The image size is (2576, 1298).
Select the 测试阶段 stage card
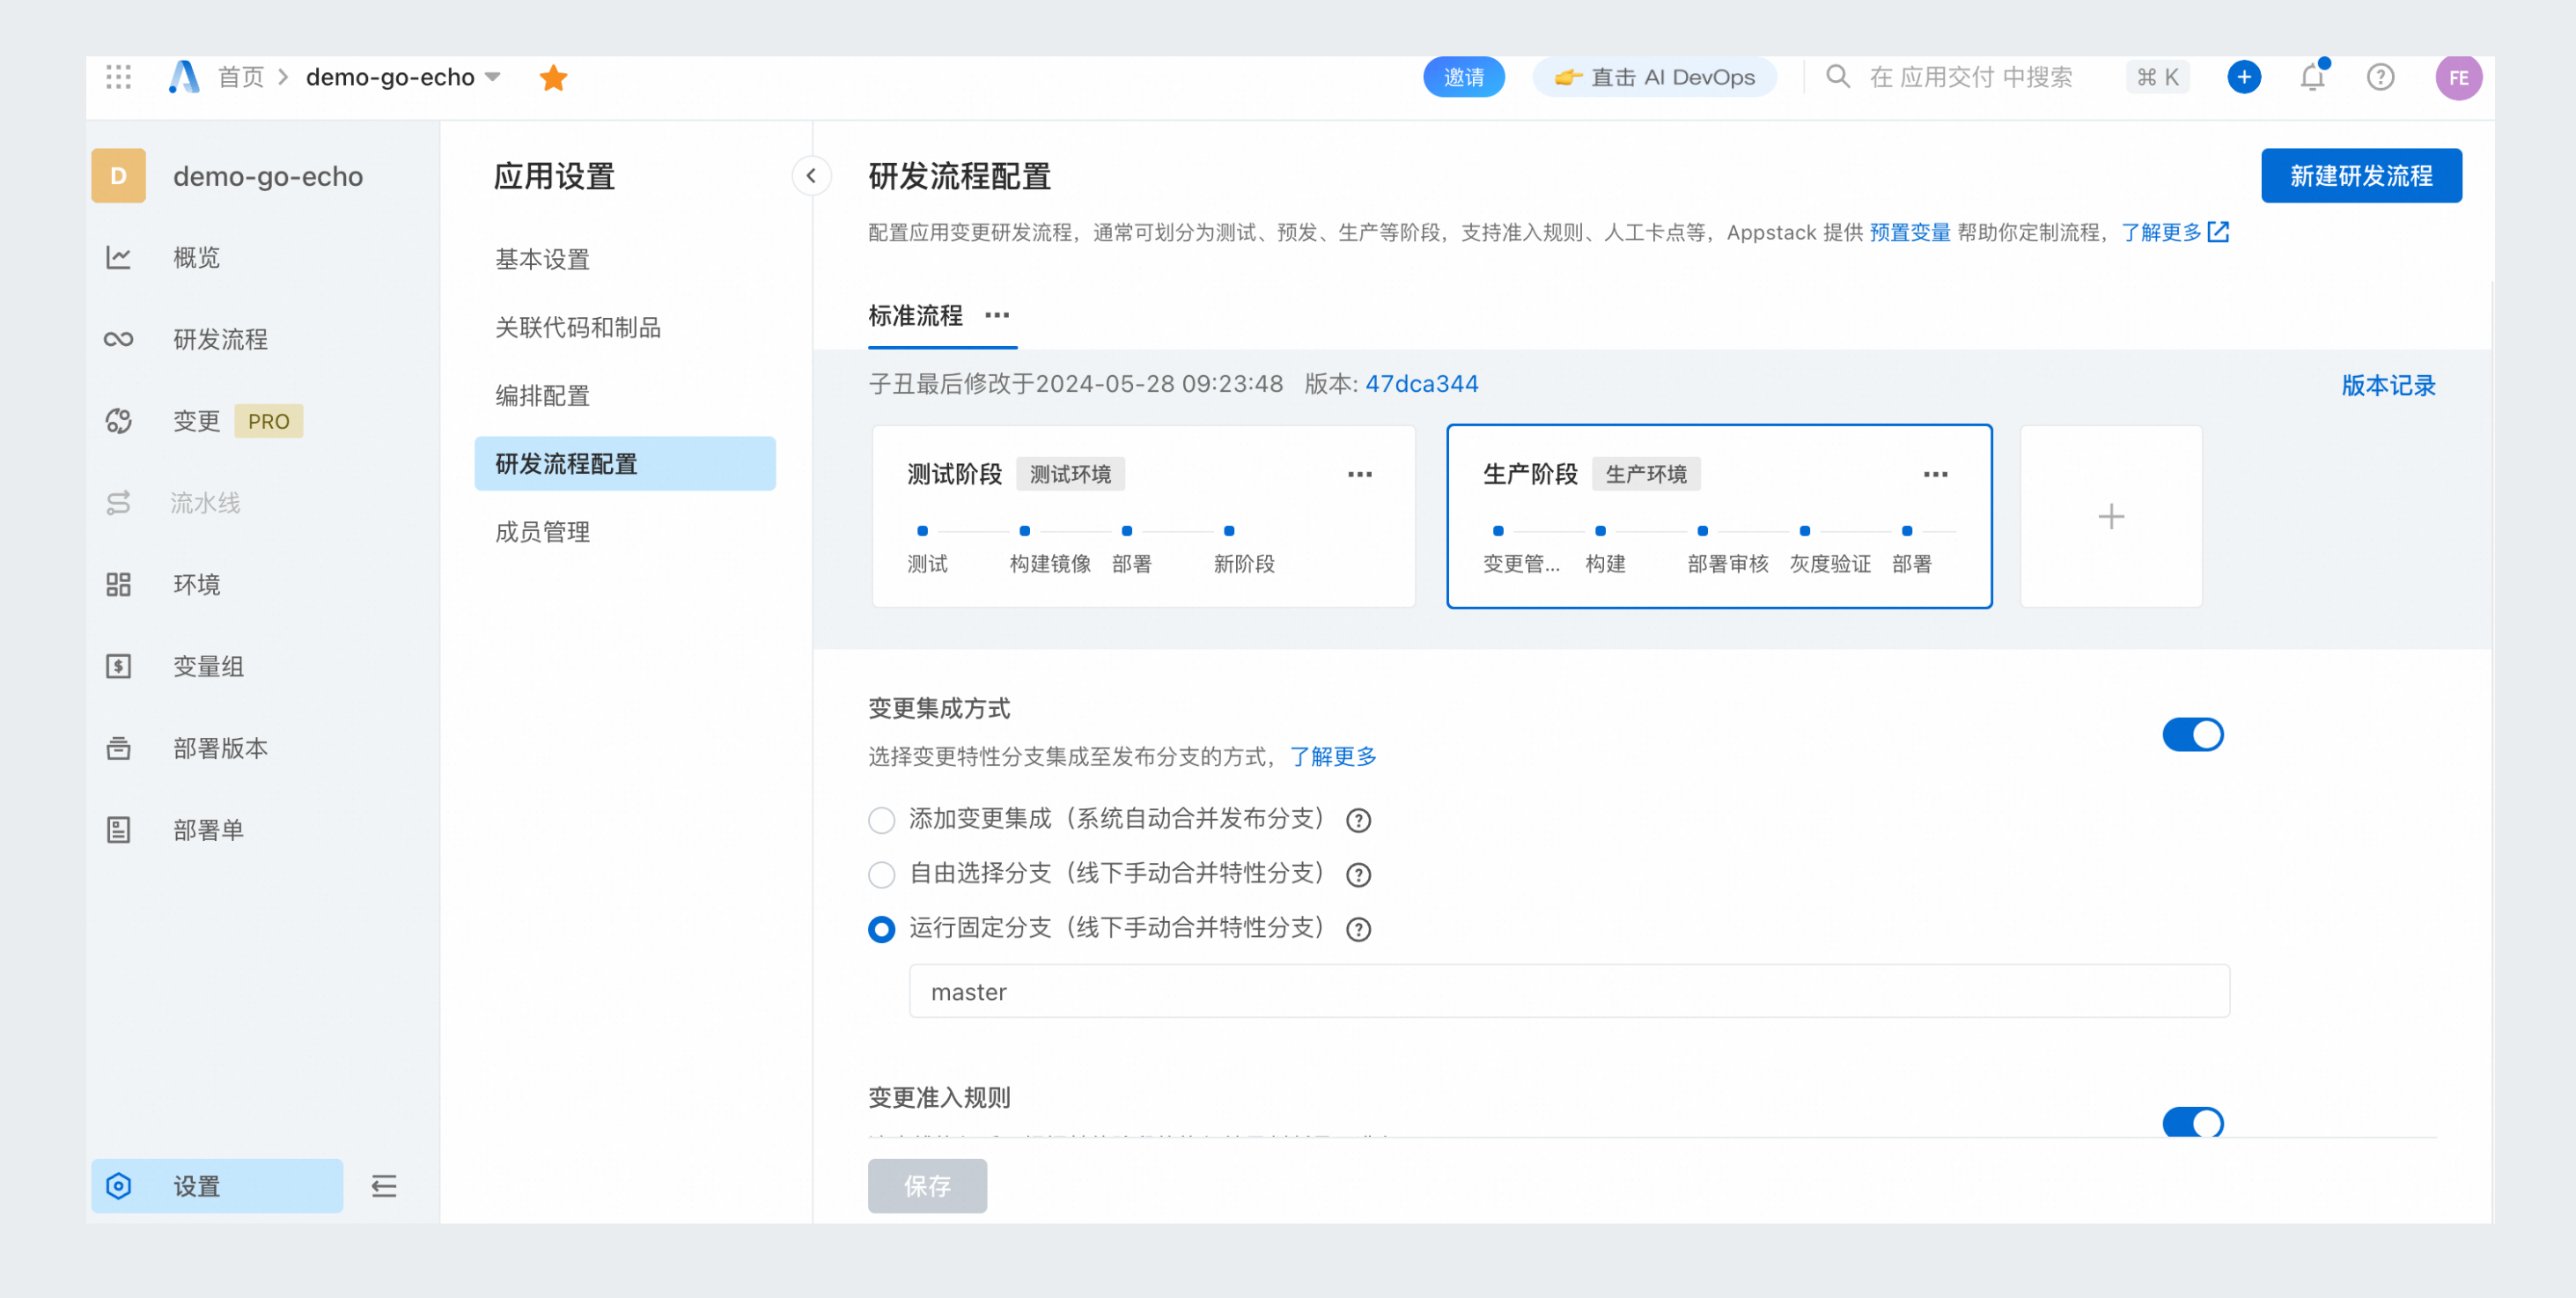click(x=1143, y=516)
